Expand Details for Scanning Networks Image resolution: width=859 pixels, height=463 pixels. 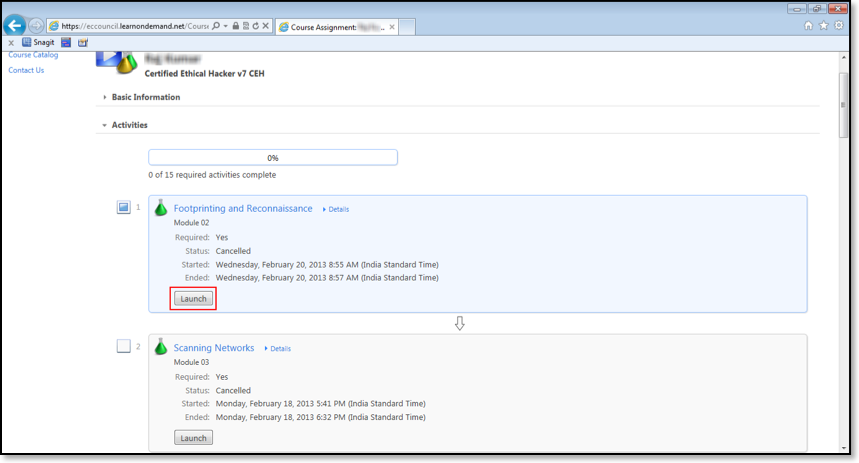click(278, 348)
